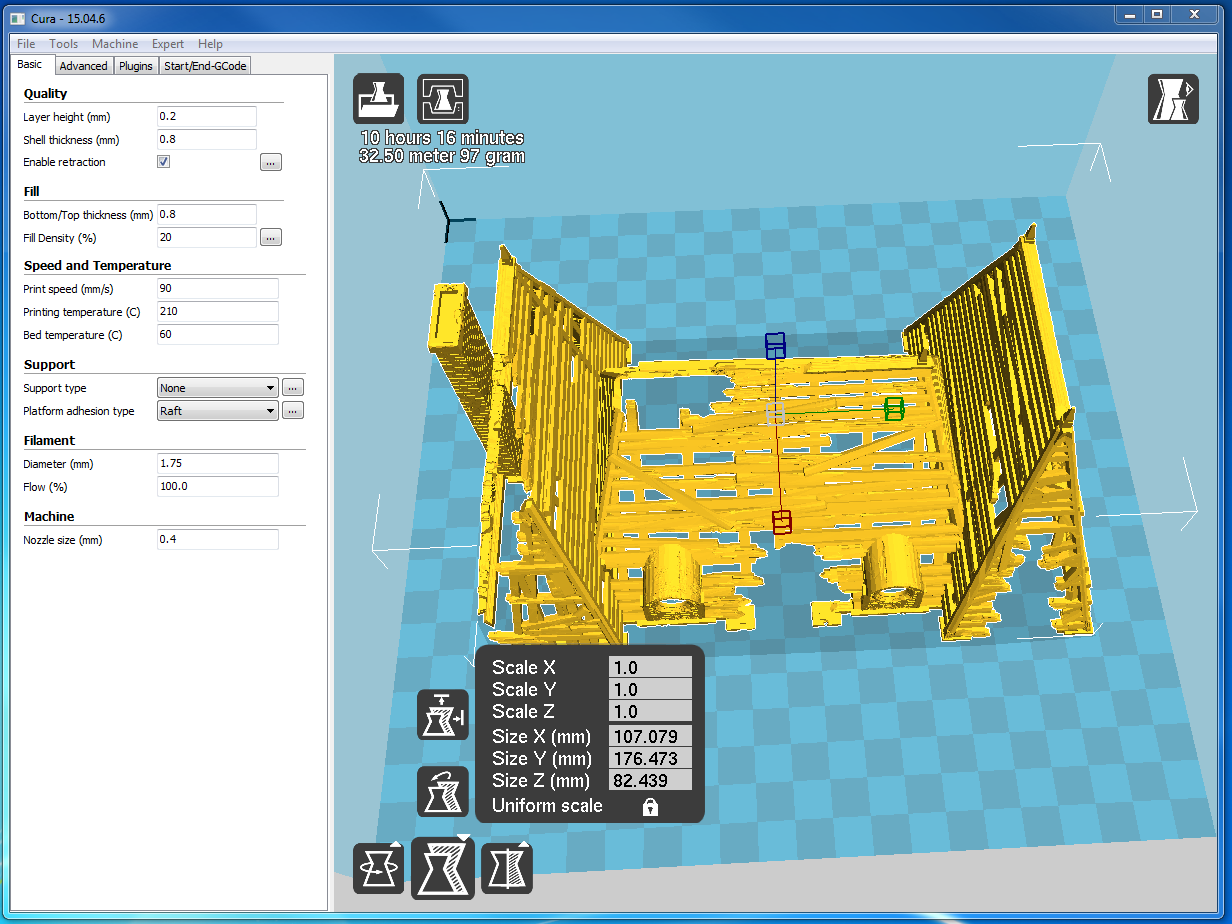Click the Load model icon
The height and width of the screenshot is (924, 1232).
pyautogui.click(x=378, y=99)
